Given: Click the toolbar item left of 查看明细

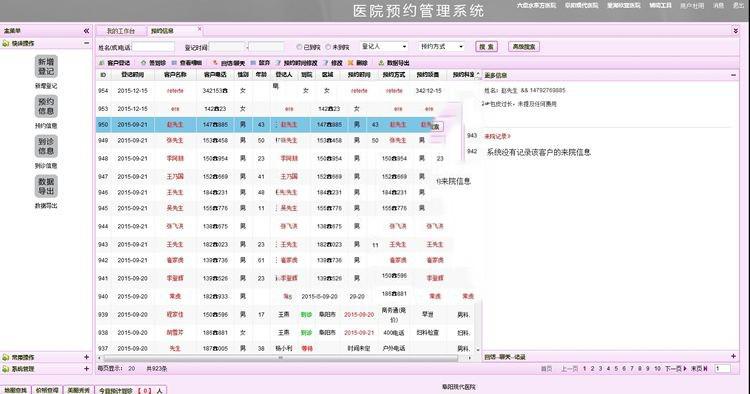Looking at the screenshot, I should [153, 63].
